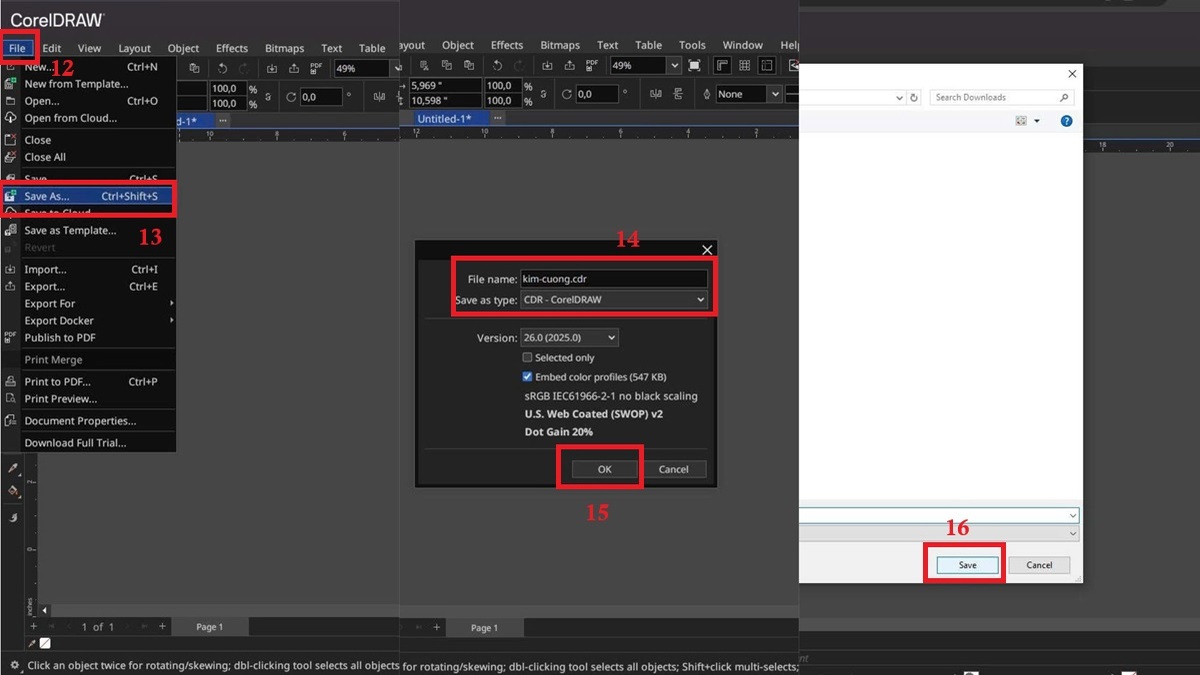Screen dimensions: 1200x675
Task: Open Save as type CDR - CorelDRAW dropdown
Action: [613, 299]
